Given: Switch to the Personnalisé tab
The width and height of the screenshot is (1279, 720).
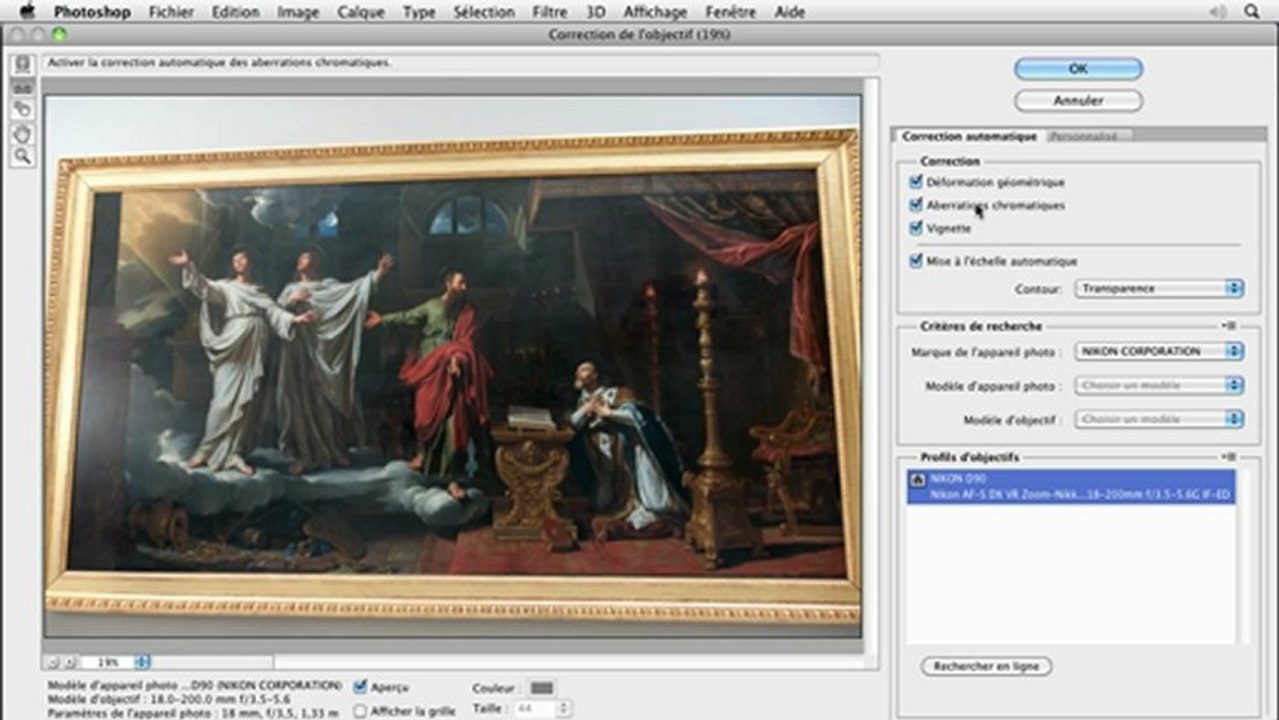Looking at the screenshot, I should coord(1088,136).
